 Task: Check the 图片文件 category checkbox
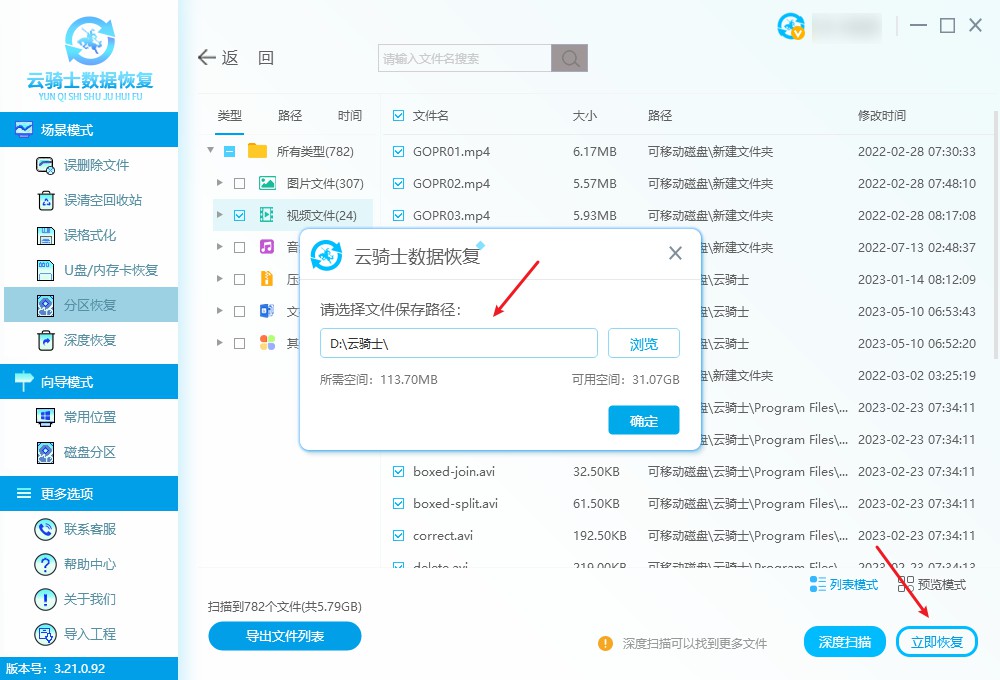coord(240,183)
